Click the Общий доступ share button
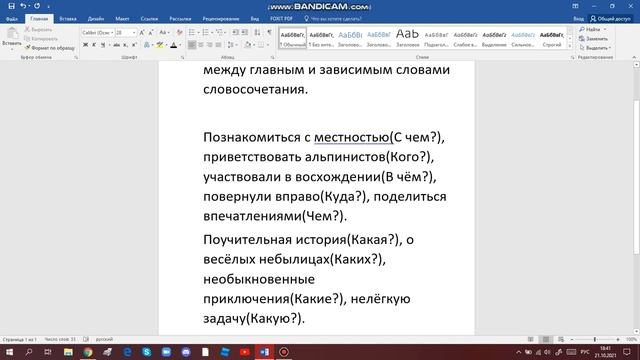Image resolution: width=640 pixels, height=360 pixels. [610, 19]
